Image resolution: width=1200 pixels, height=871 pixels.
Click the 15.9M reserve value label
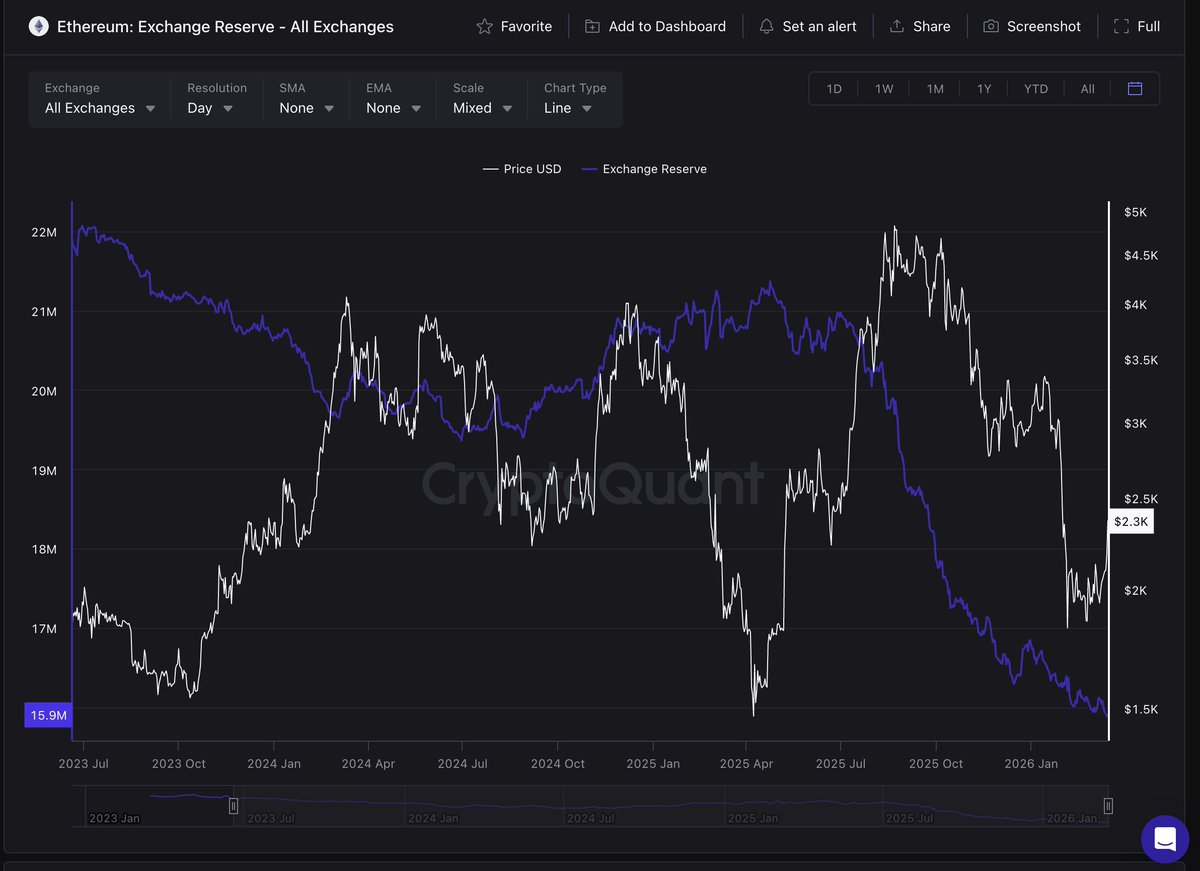coord(49,715)
